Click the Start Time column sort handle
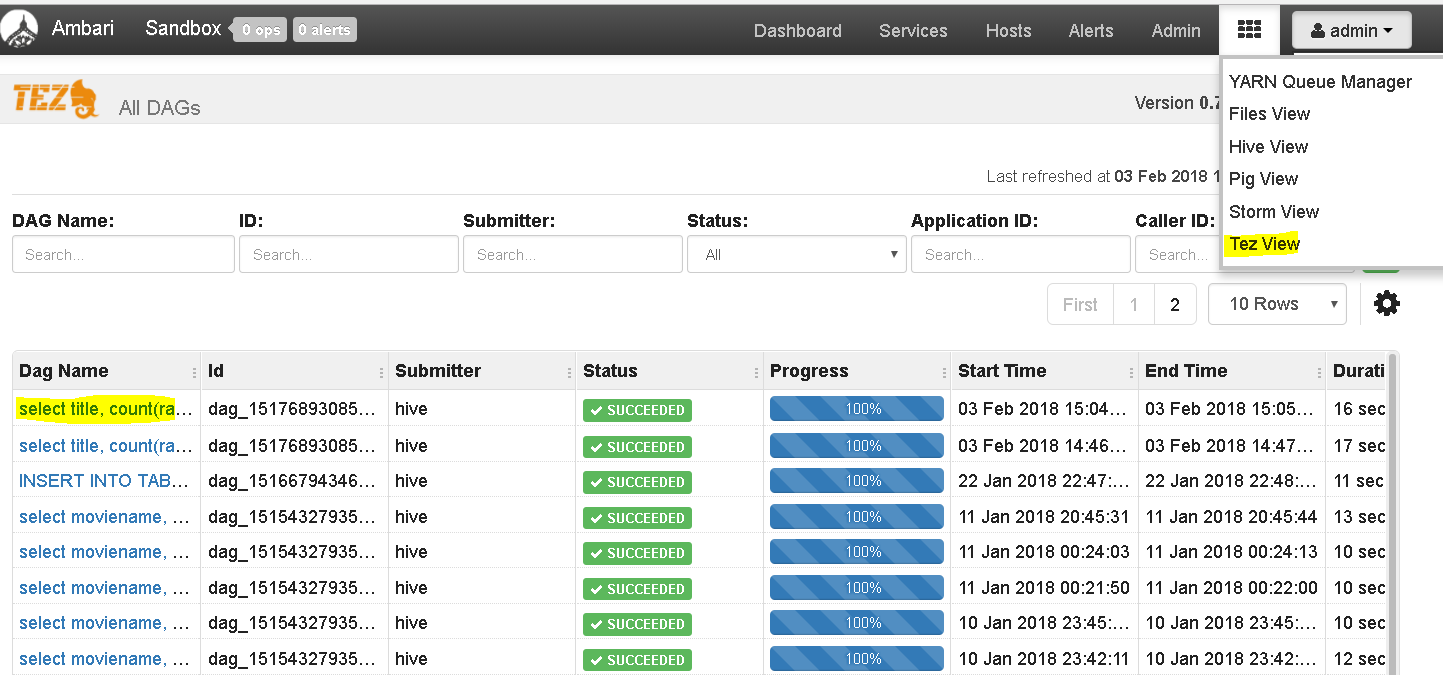 point(1132,372)
